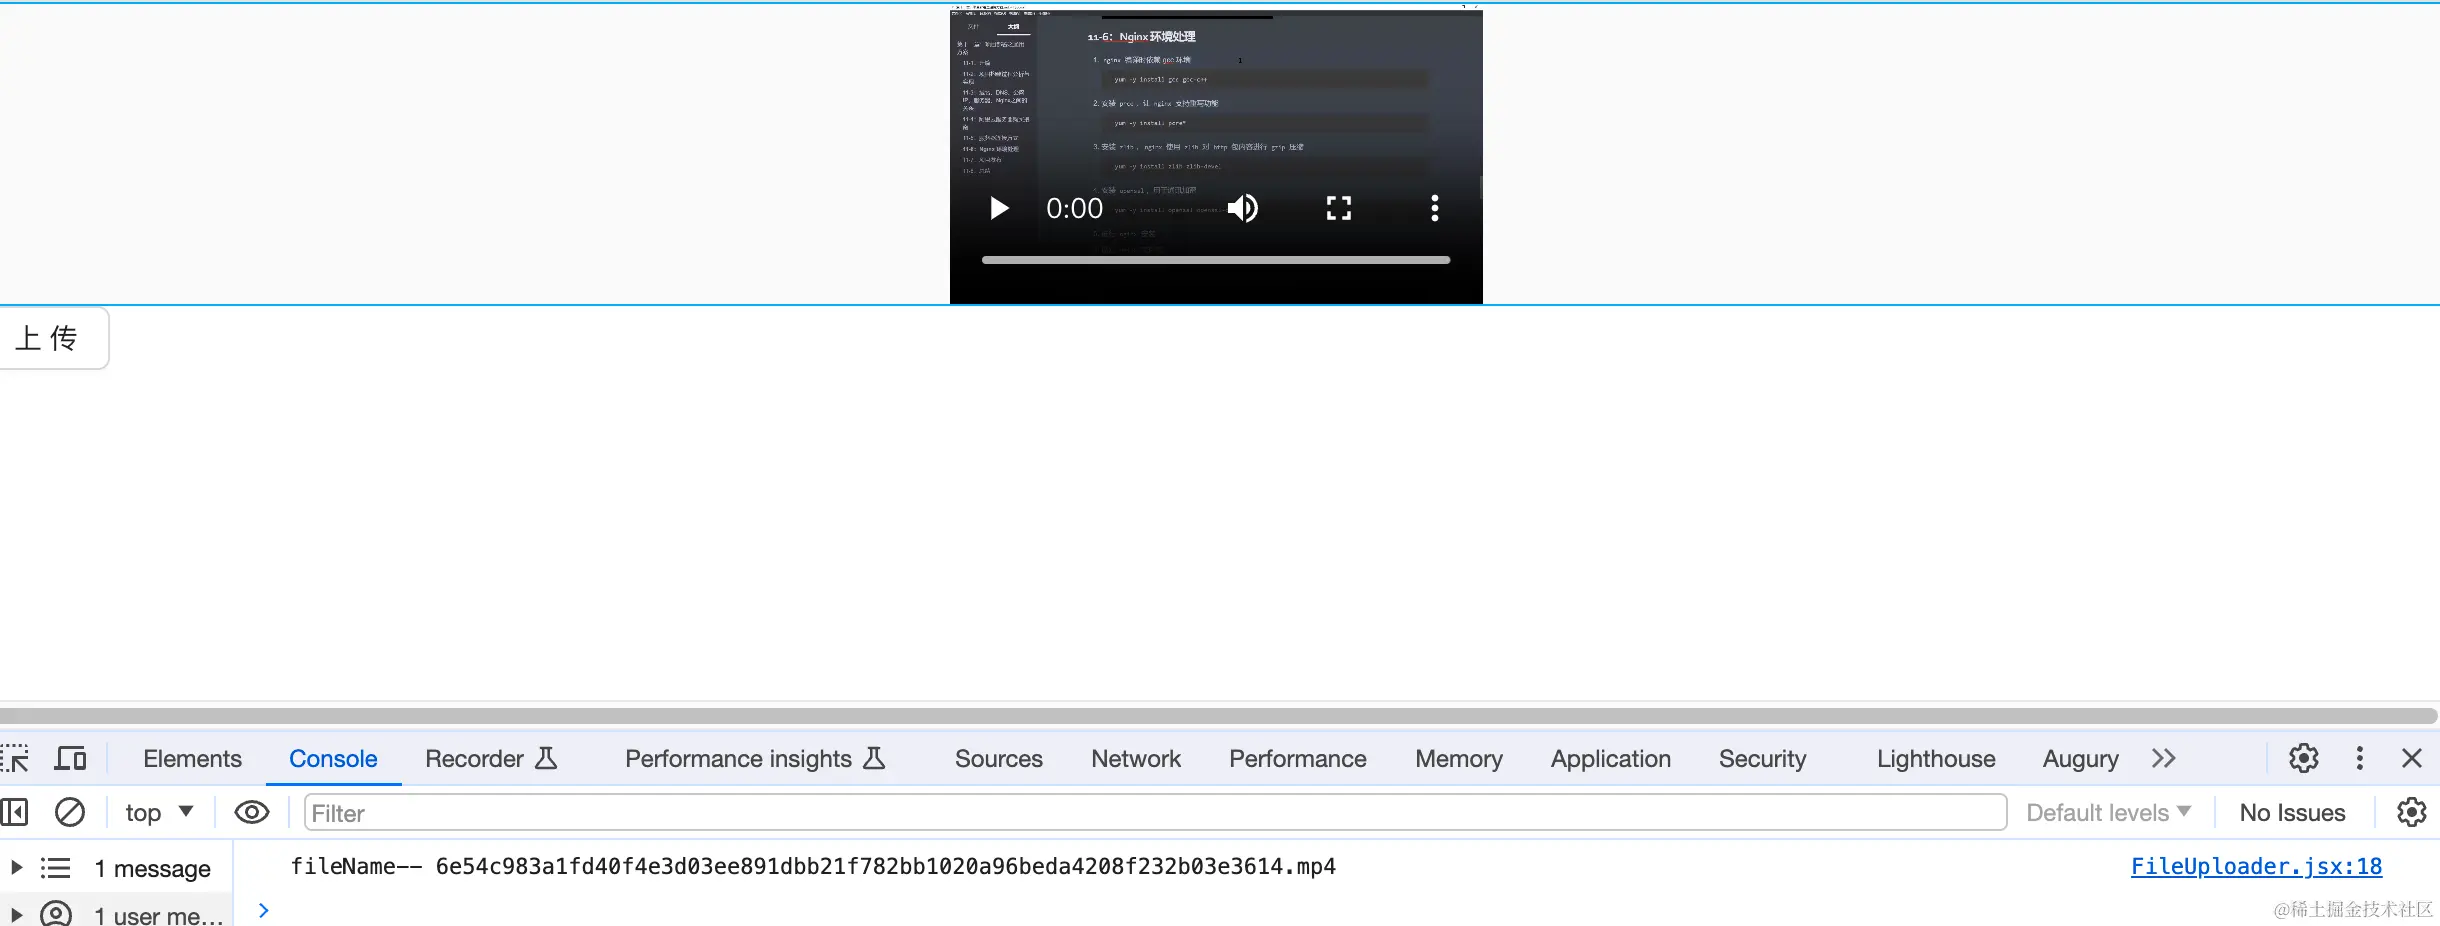Image resolution: width=2440 pixels, height=926 pixels.
Task: Play the uploaded video
Action: point(998,208)
